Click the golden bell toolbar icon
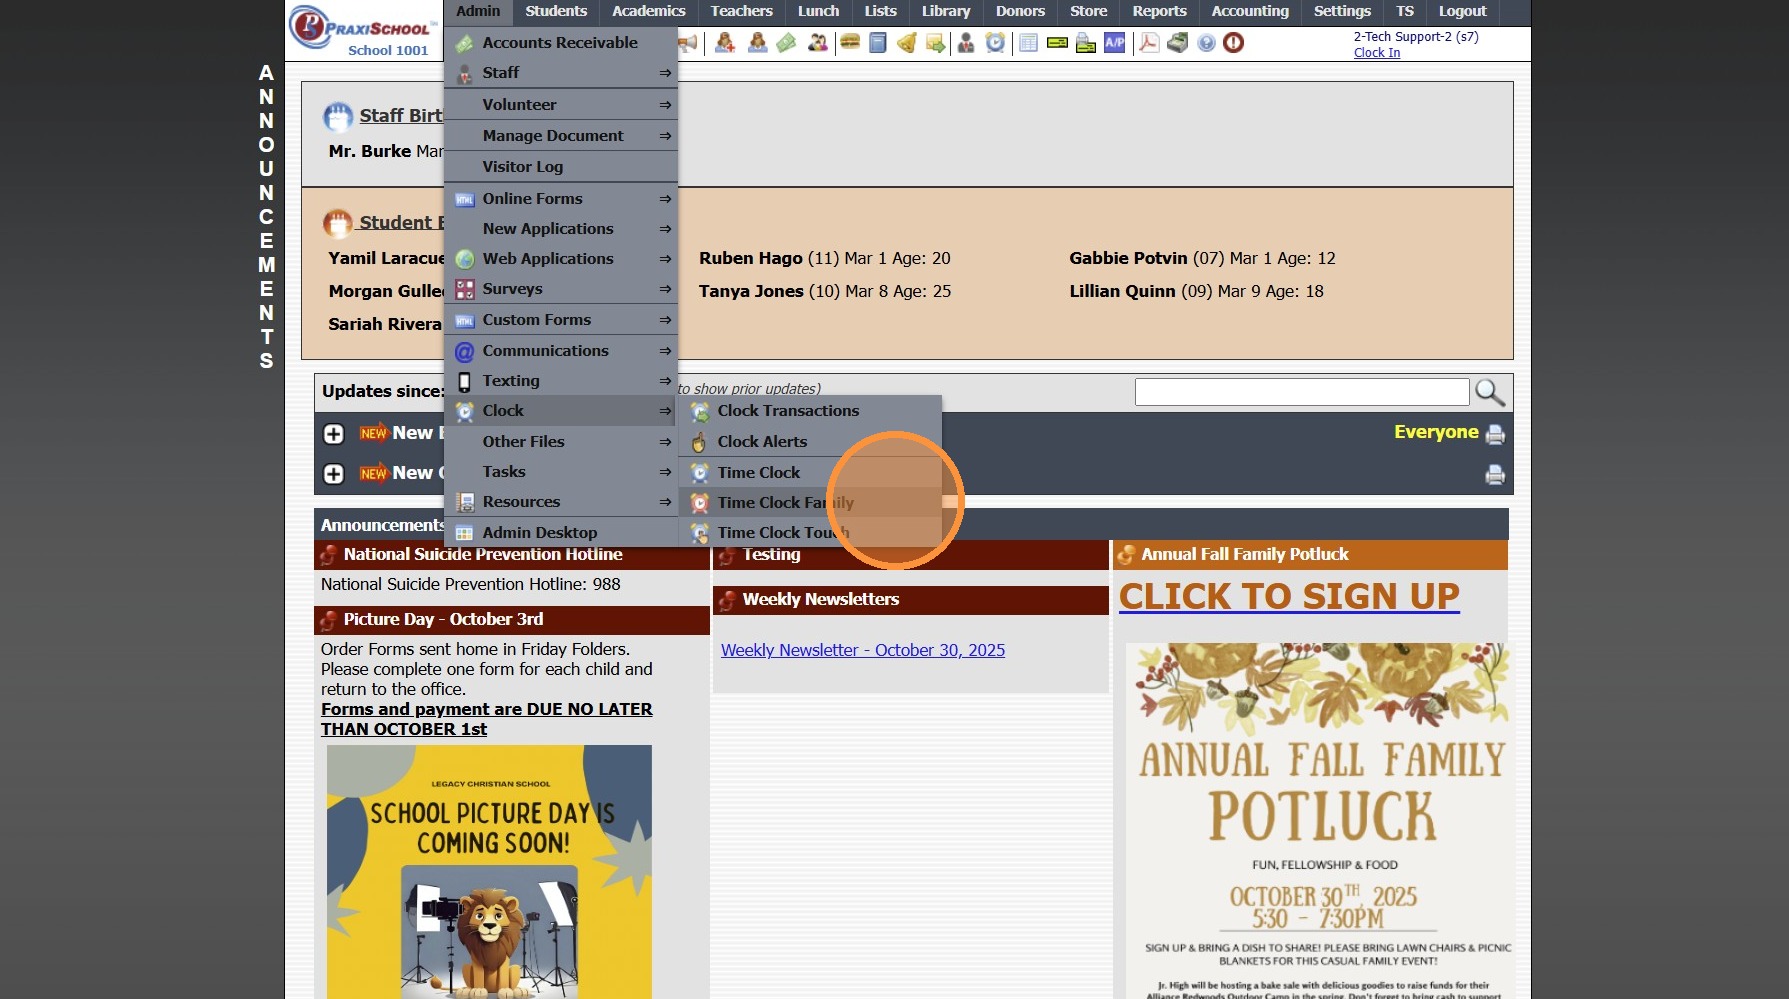The height and width of the screenshot is (999, 1789). [907, 43]
